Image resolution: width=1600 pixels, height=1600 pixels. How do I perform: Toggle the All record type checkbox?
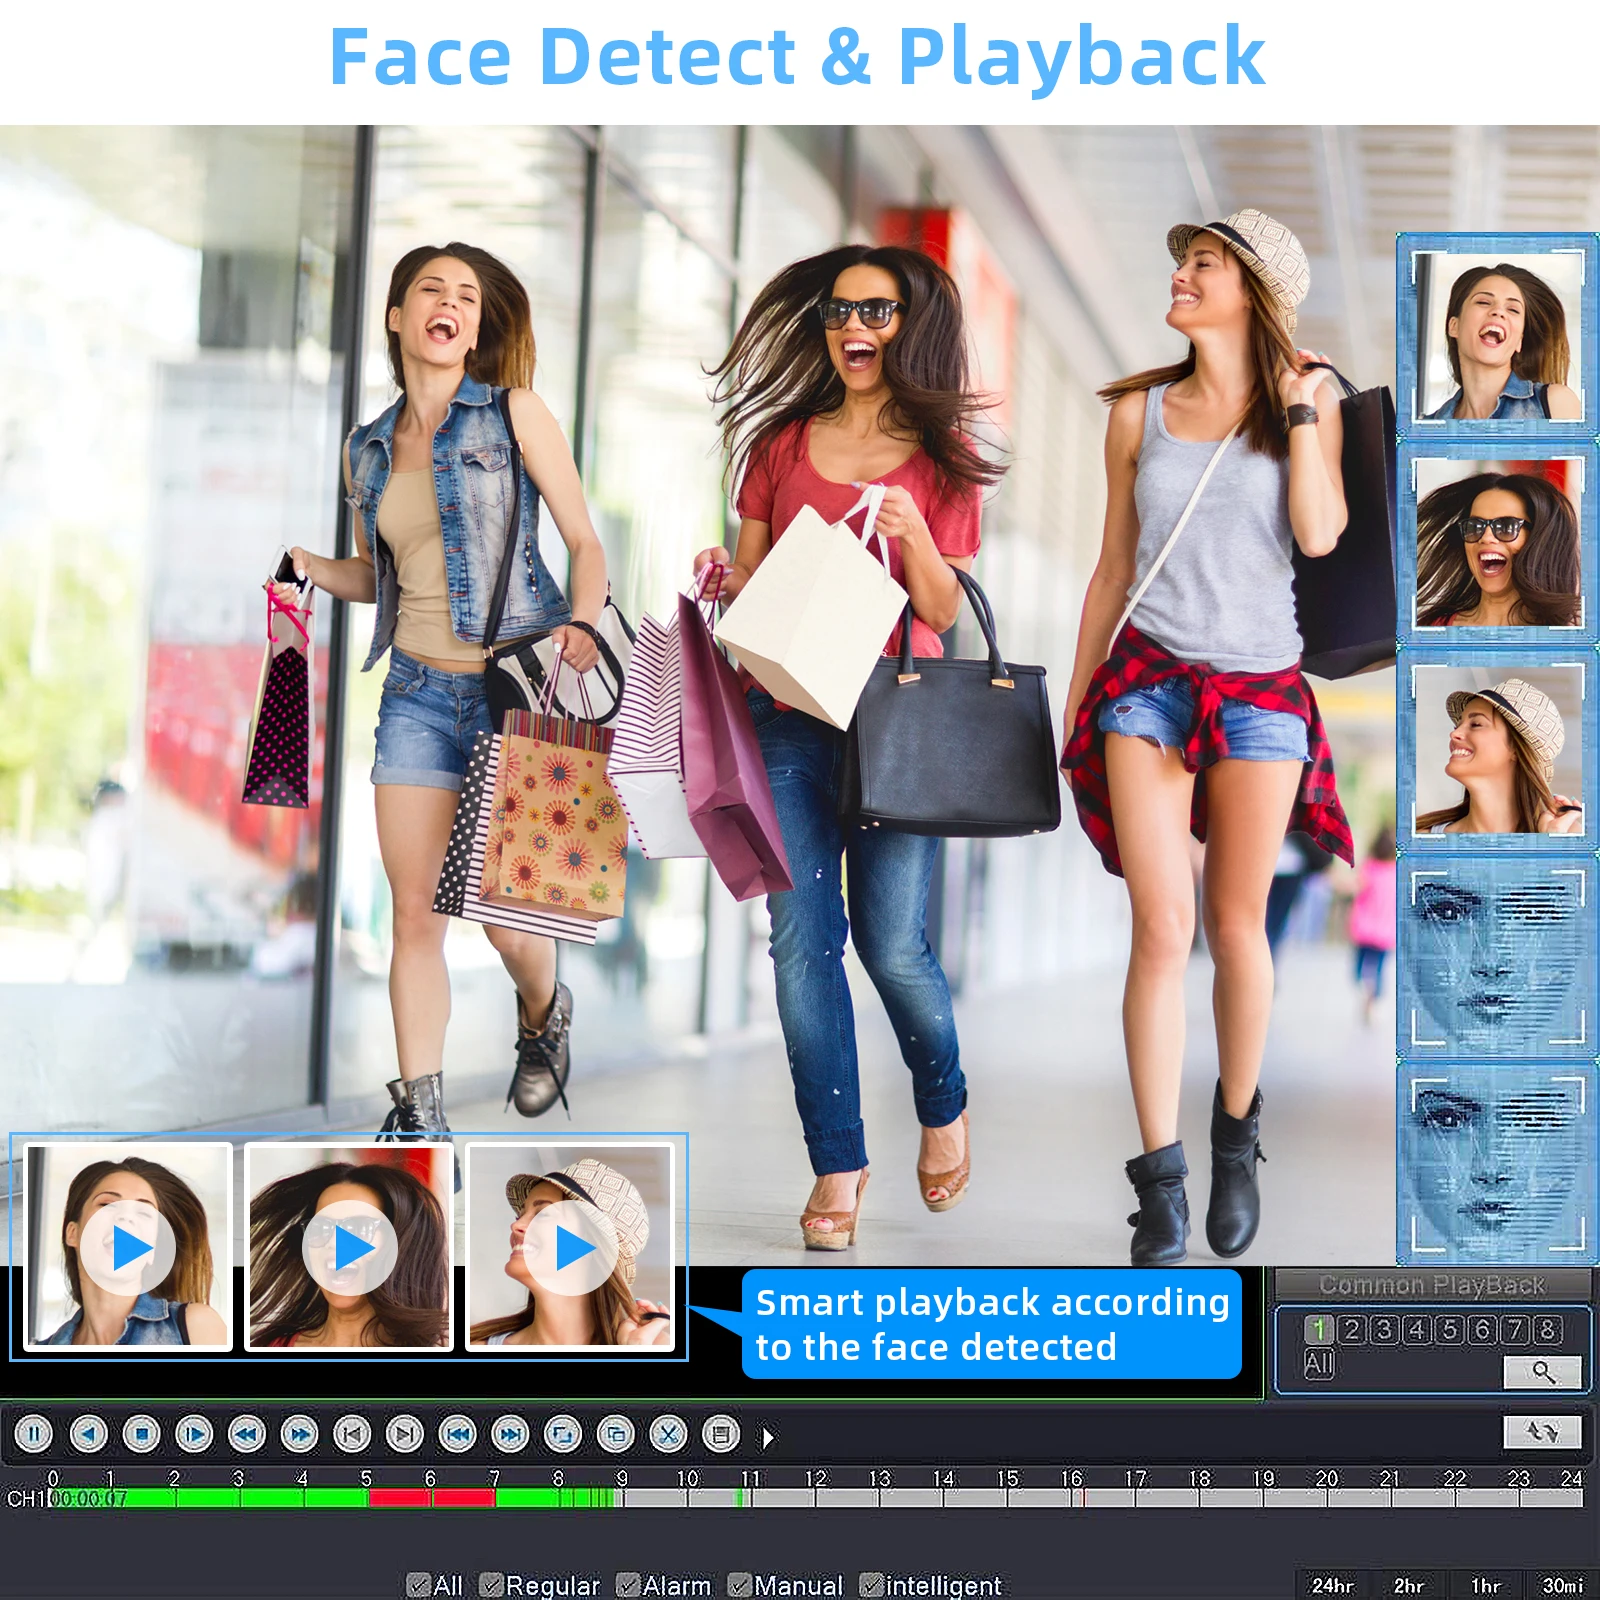(419, 1585)
